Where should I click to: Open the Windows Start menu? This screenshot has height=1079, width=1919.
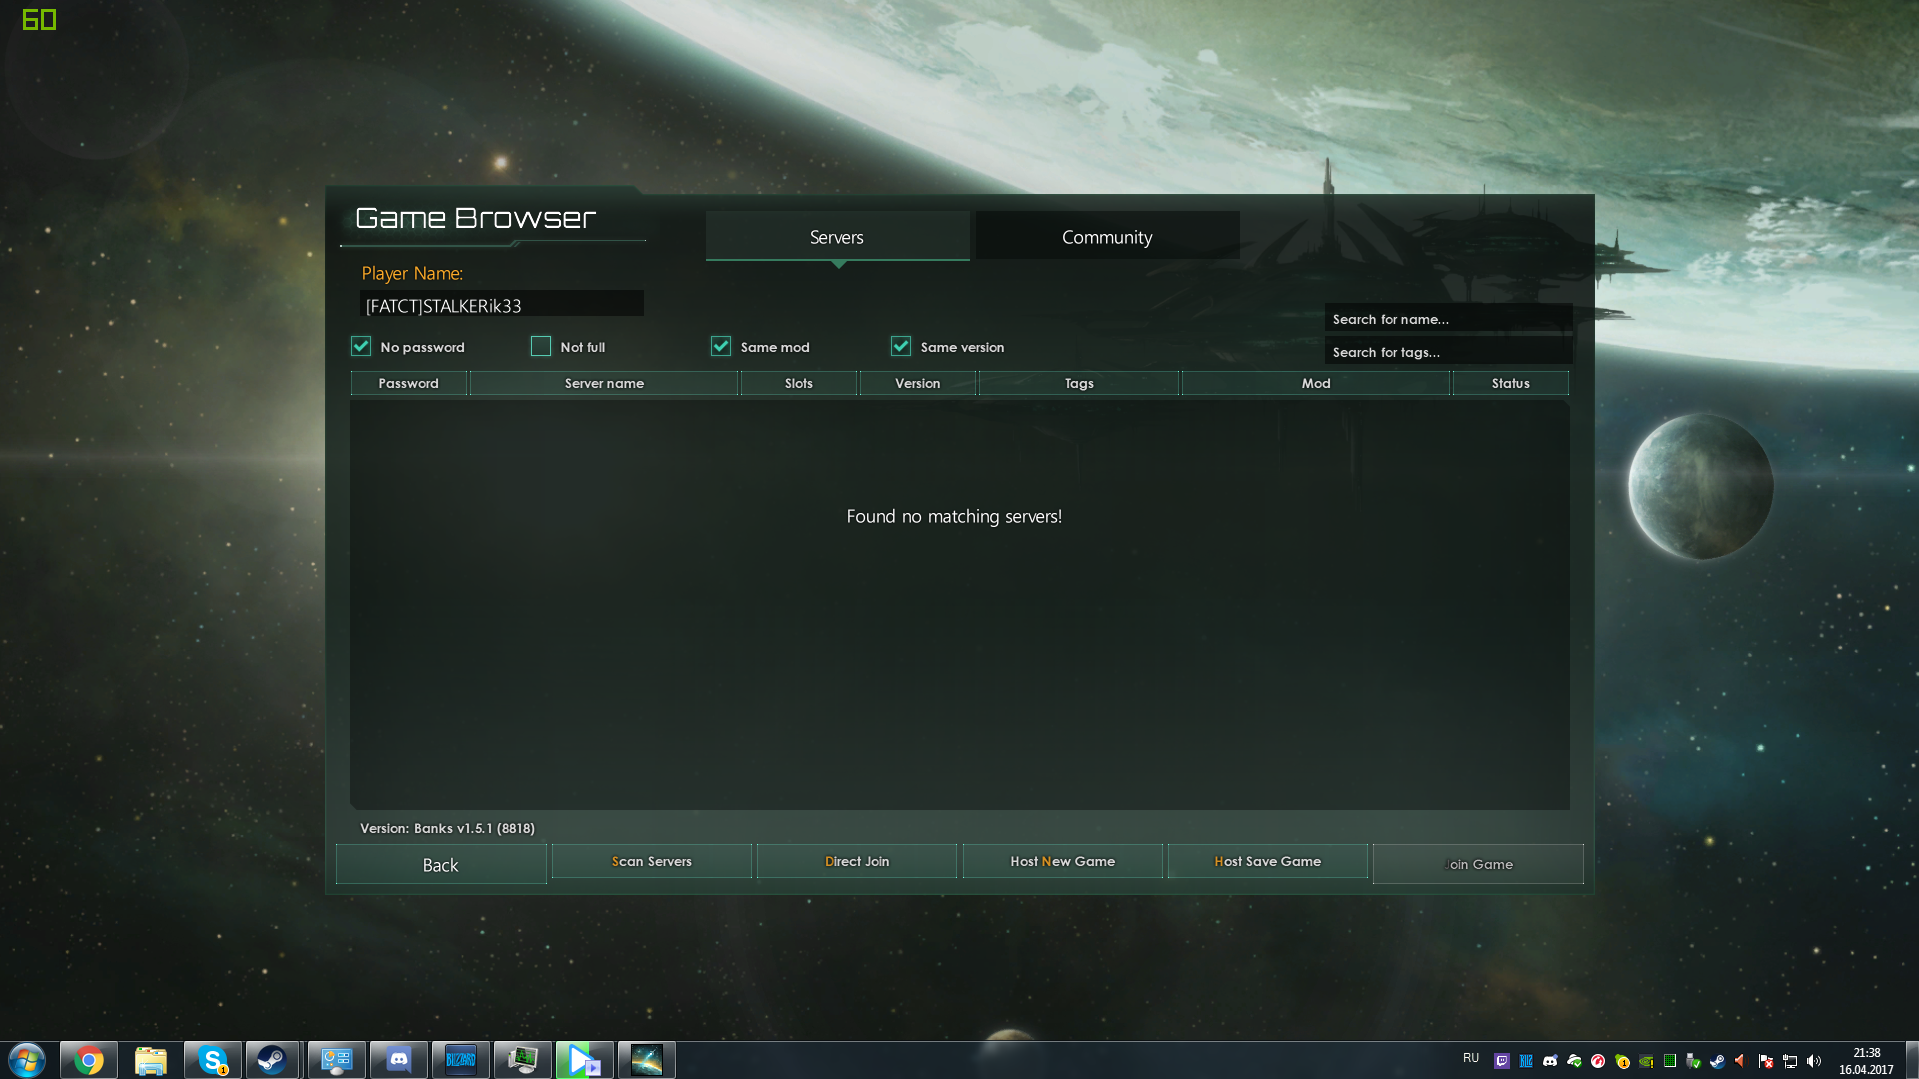27,1060
